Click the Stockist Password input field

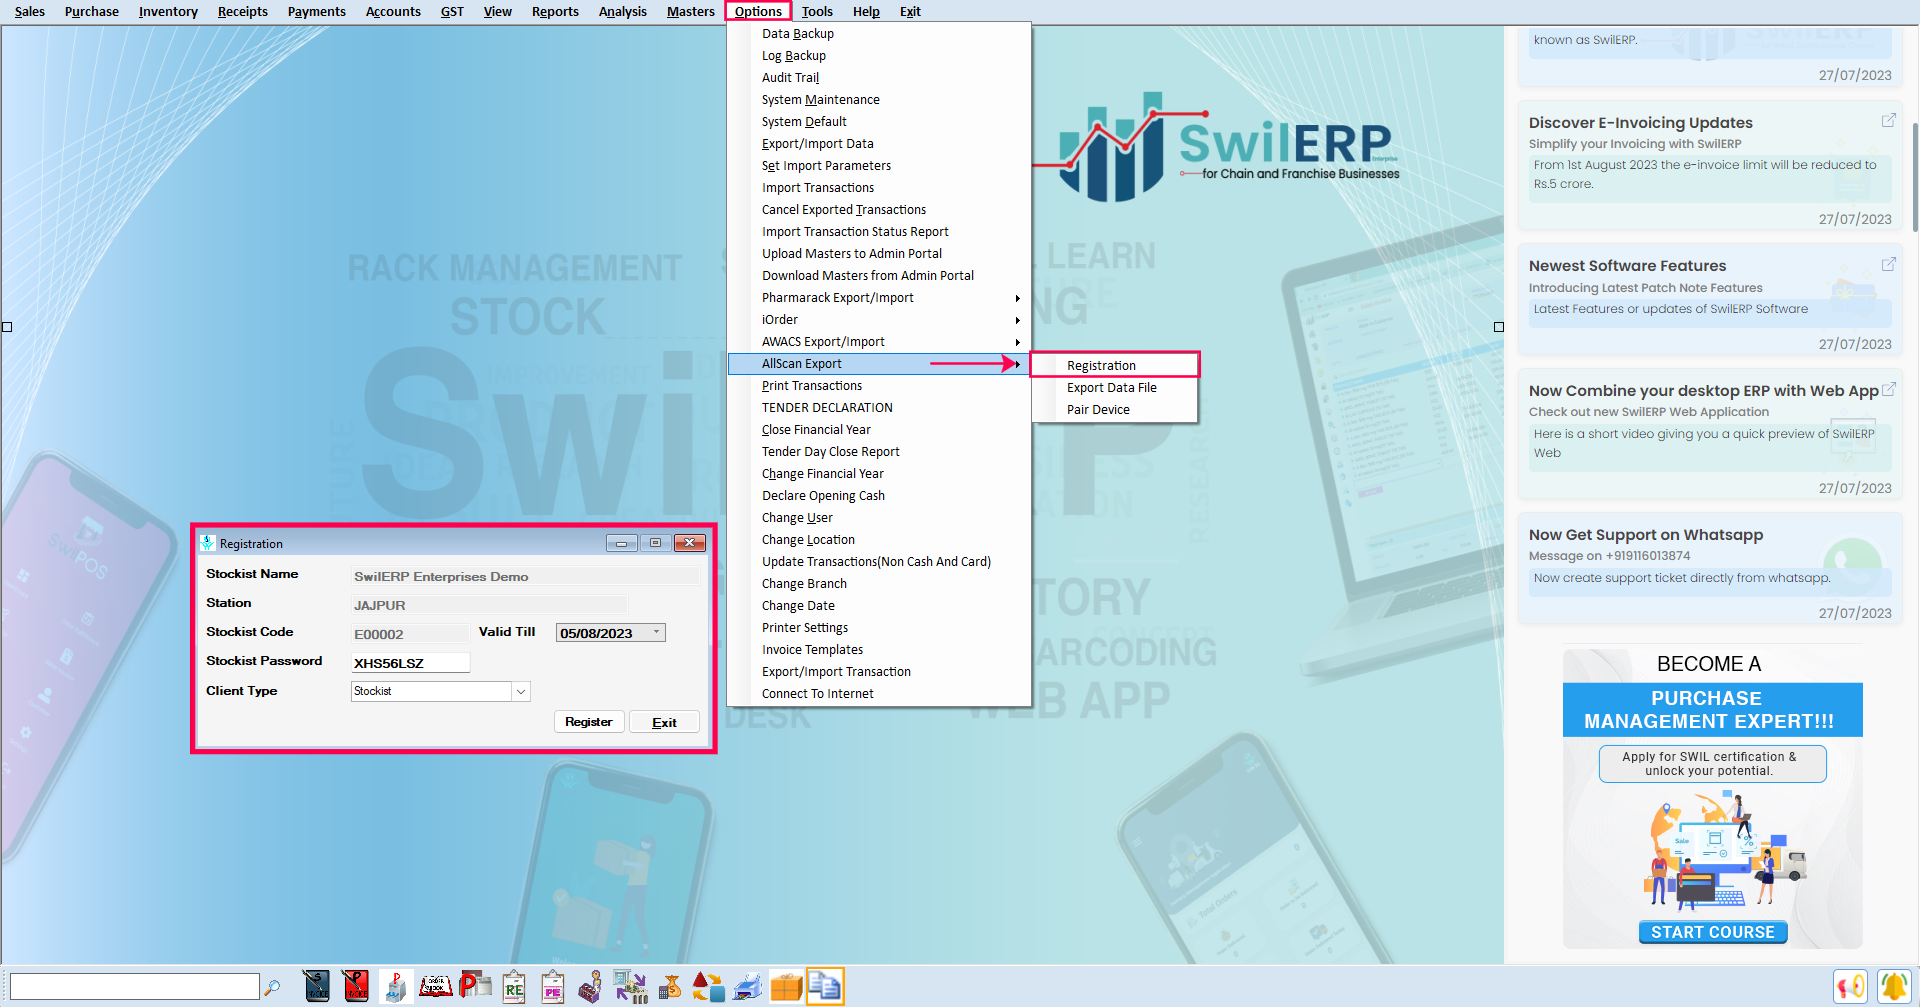click(x=410, y=662)
